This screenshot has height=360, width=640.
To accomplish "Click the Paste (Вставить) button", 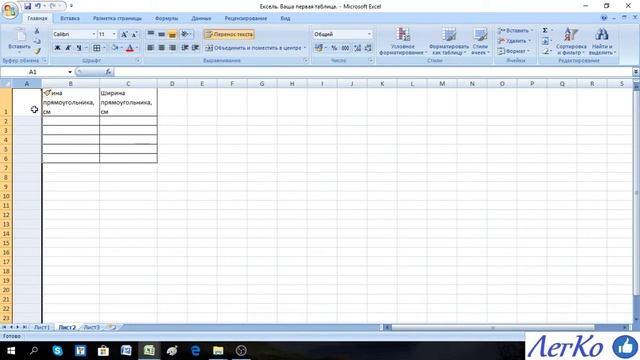I will click(x=19, y=41).
